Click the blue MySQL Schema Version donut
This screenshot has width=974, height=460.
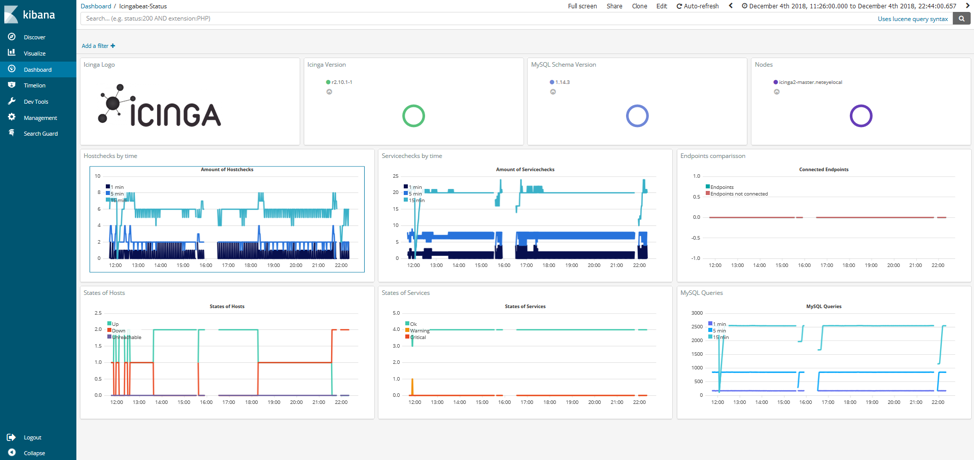[x=637, y=116]
